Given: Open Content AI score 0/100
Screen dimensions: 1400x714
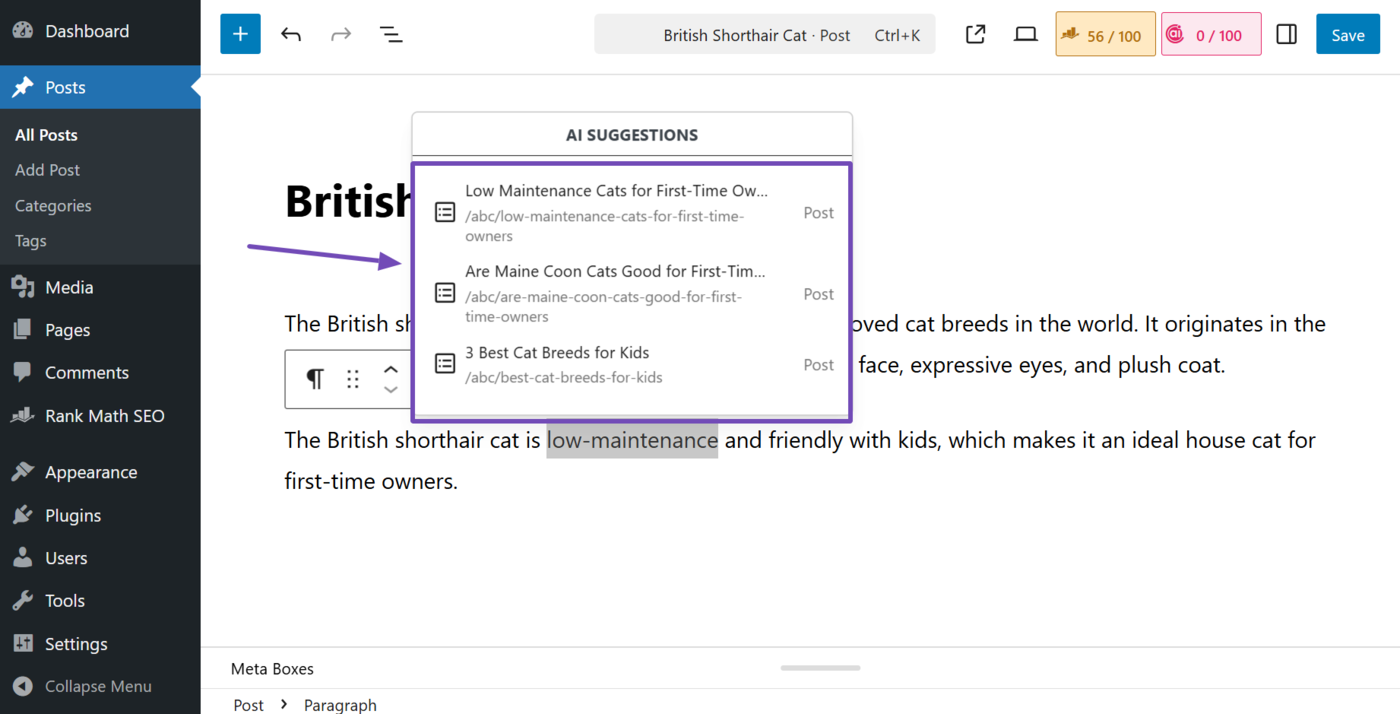Looking at the screenshot, I should click(1210, 35).
